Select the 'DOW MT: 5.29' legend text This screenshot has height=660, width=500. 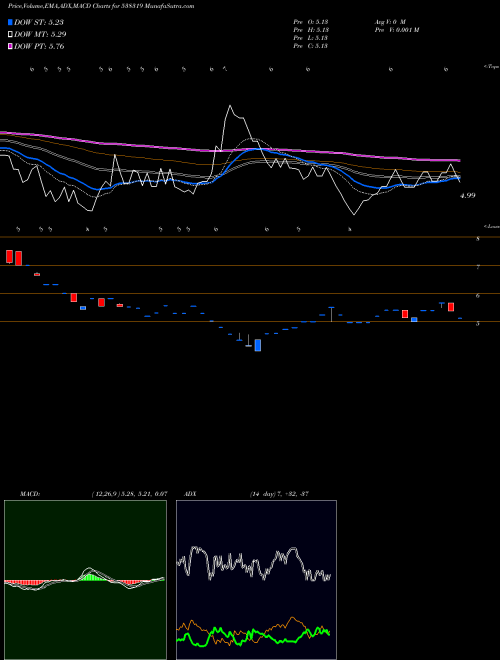pos(40,35)
